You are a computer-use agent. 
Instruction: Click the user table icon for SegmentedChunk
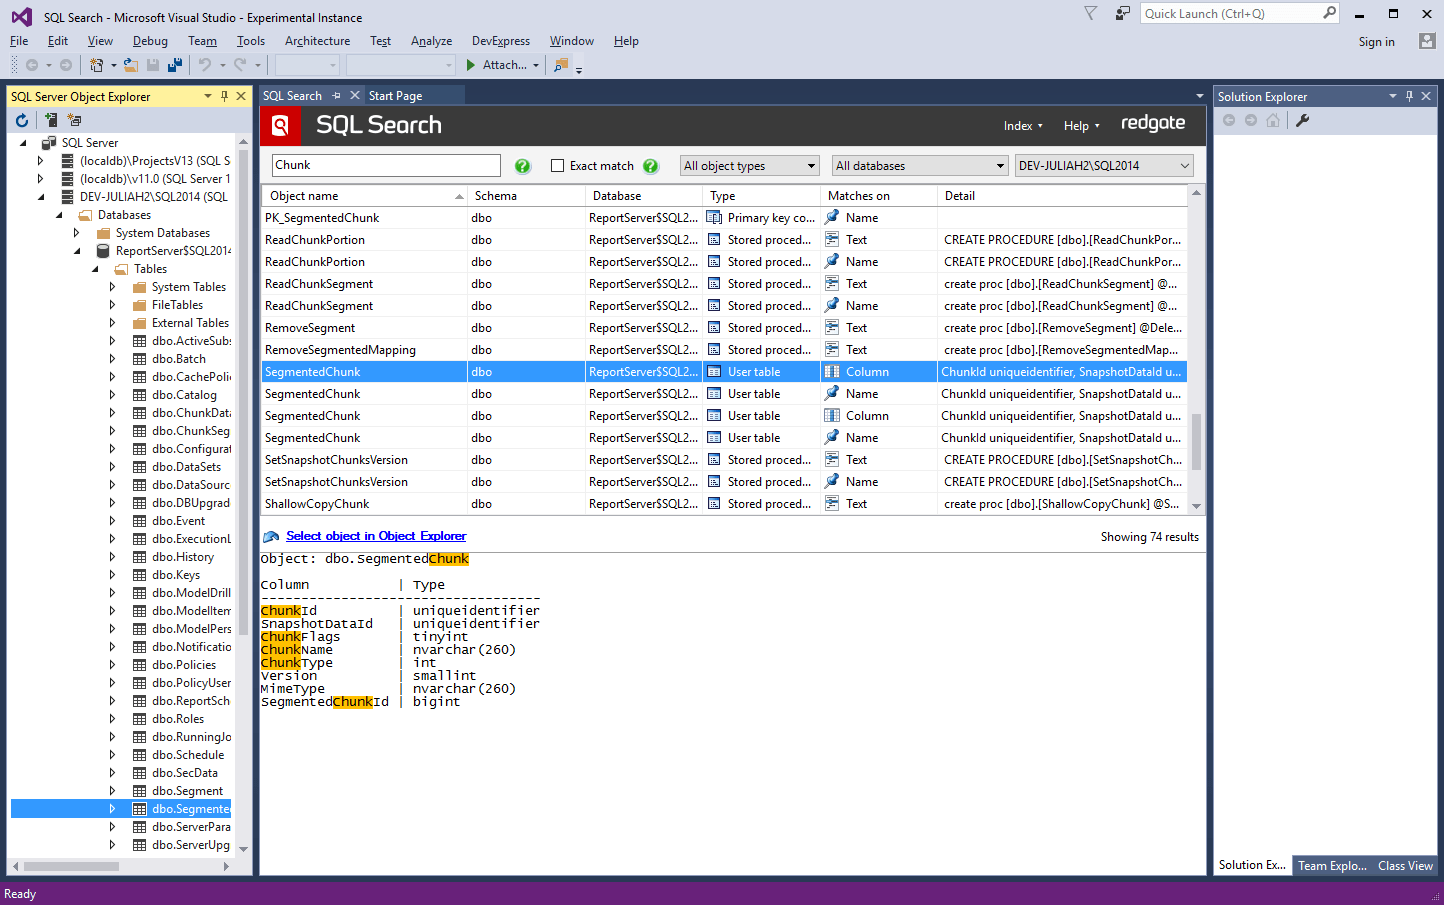[x=714, y=371]
